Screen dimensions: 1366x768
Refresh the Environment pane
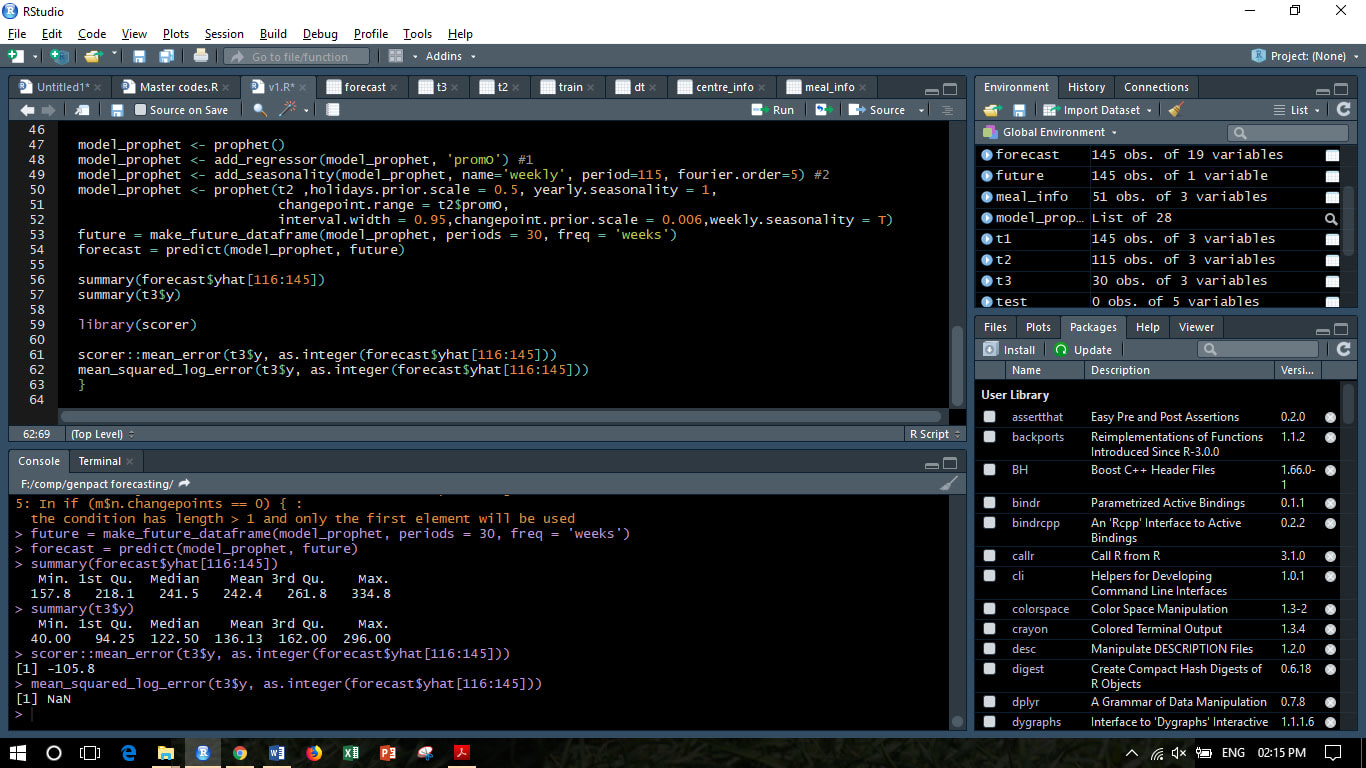(x=1343, y=110)
